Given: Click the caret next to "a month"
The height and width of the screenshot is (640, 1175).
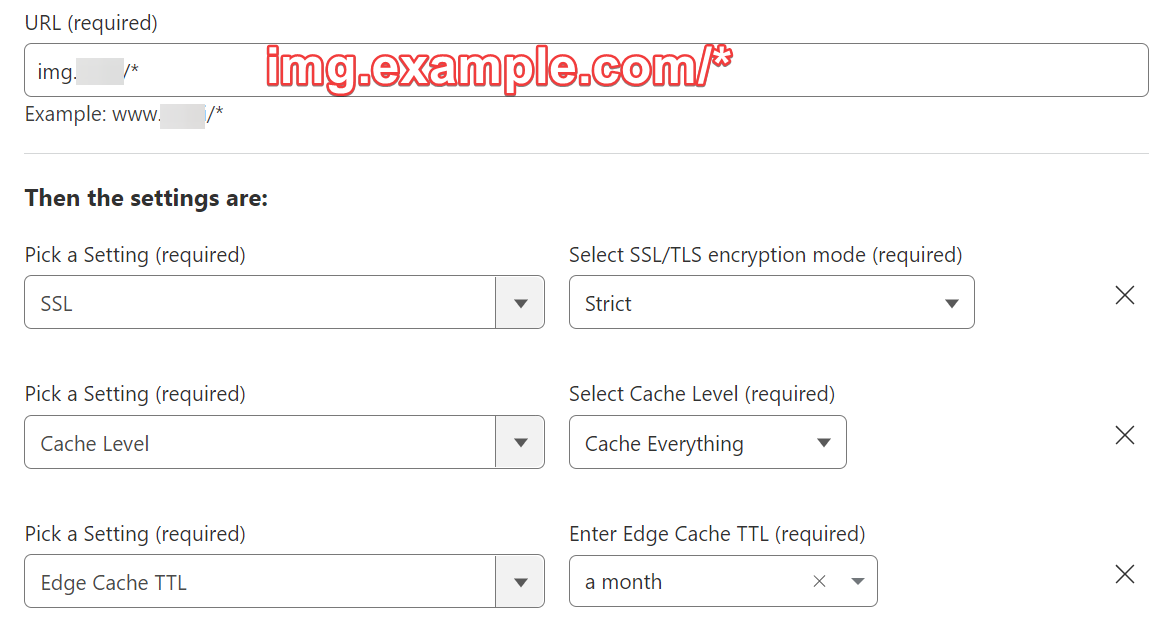Looking at the screenshot, I should (x=857, y=582).
